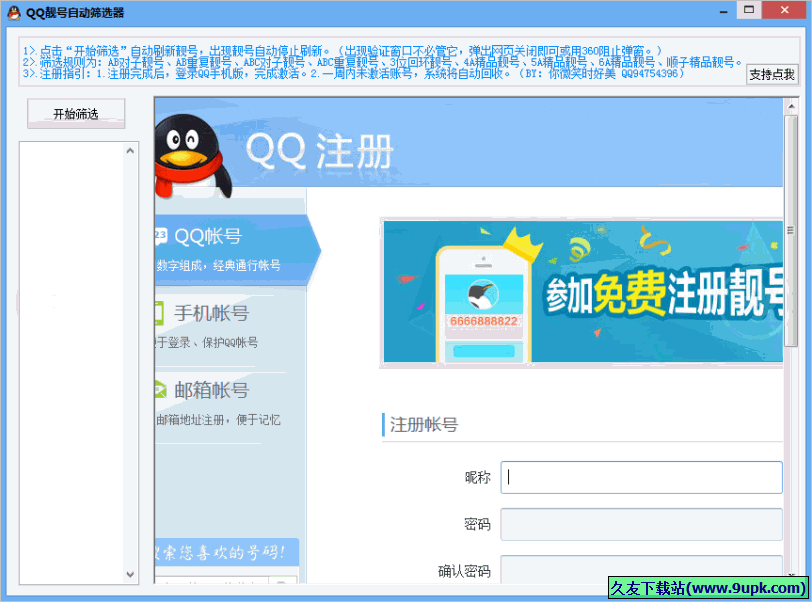This screenshot has width=812, height=602.
Task: Click the 数字组成，经典通行帐号 description
Action: point(219,266)
